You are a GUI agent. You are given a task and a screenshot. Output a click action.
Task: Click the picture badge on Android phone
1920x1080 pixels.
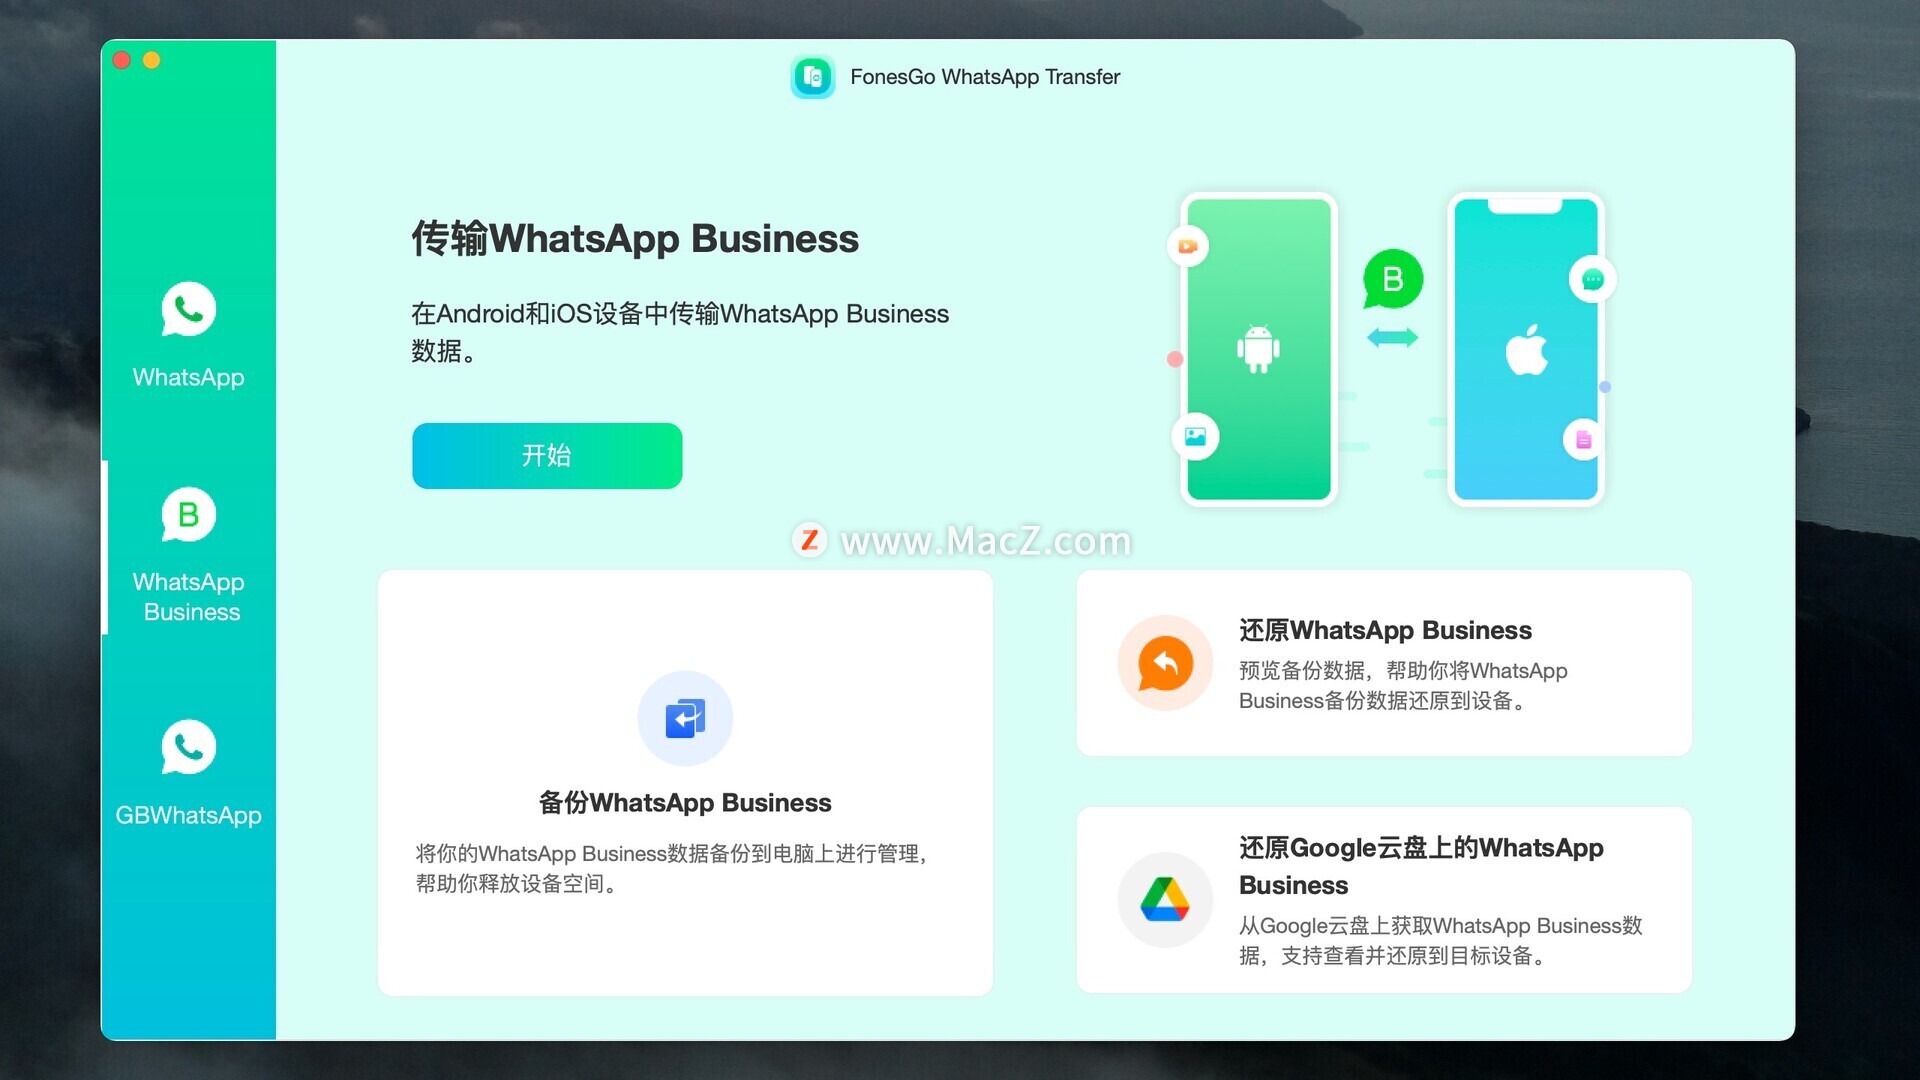[x=1195, y=437]
